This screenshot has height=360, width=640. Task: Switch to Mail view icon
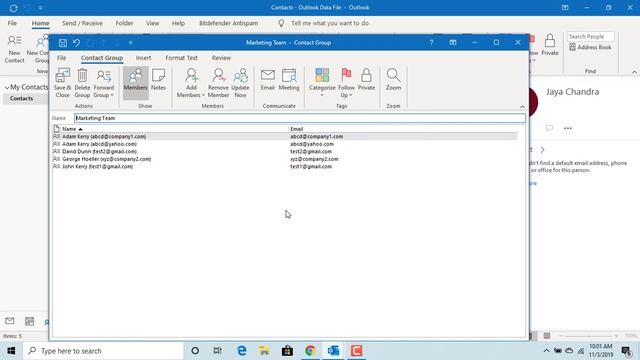10,321
